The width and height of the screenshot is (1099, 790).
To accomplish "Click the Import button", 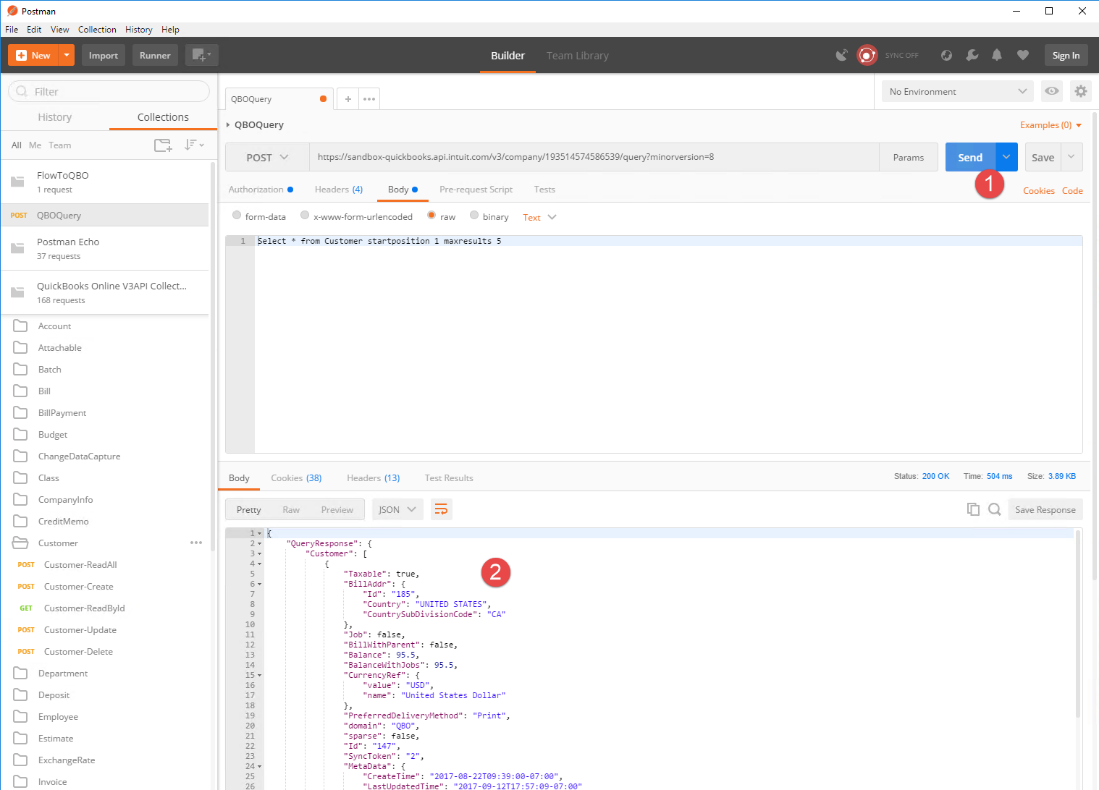I will (x=103, y=55).
